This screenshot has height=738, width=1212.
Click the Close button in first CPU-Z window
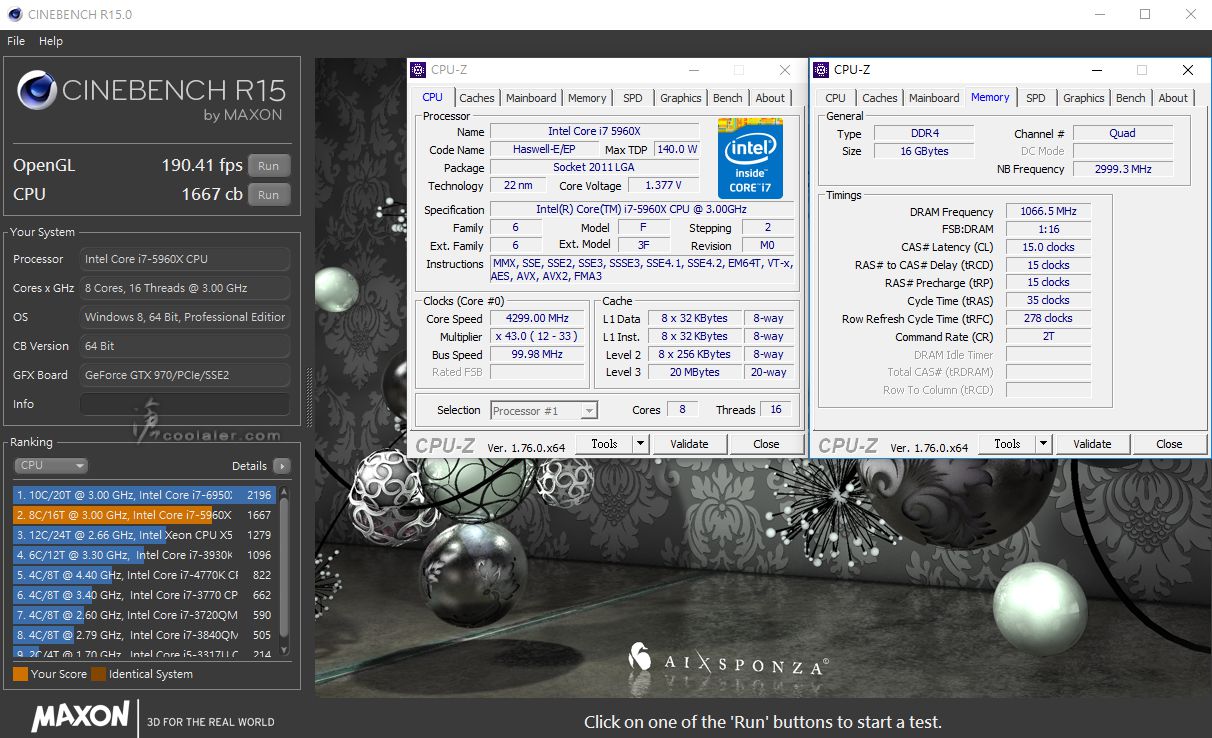[x=766, y=444]
